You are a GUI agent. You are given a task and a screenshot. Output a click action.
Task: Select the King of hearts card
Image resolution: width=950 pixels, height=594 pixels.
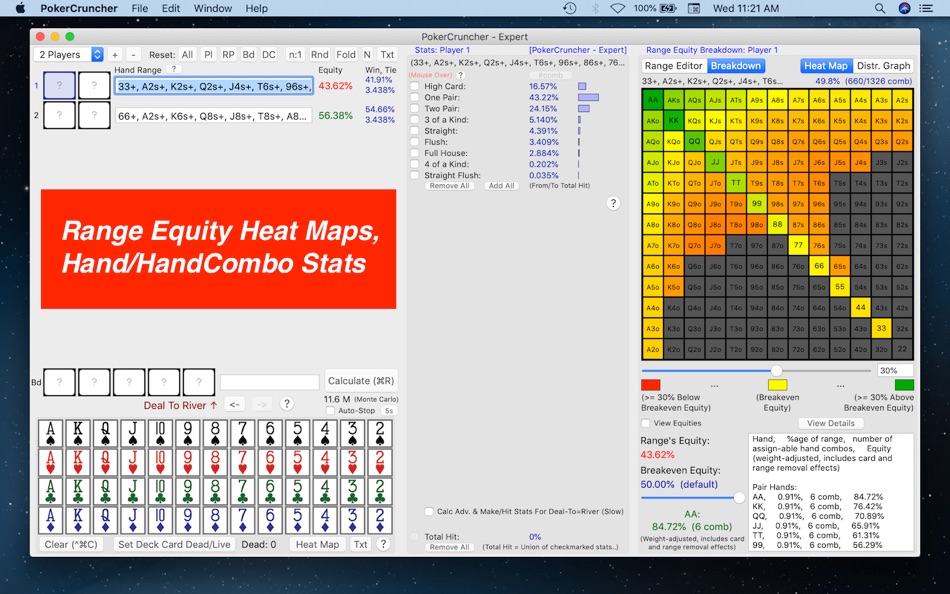pos(78,463)
